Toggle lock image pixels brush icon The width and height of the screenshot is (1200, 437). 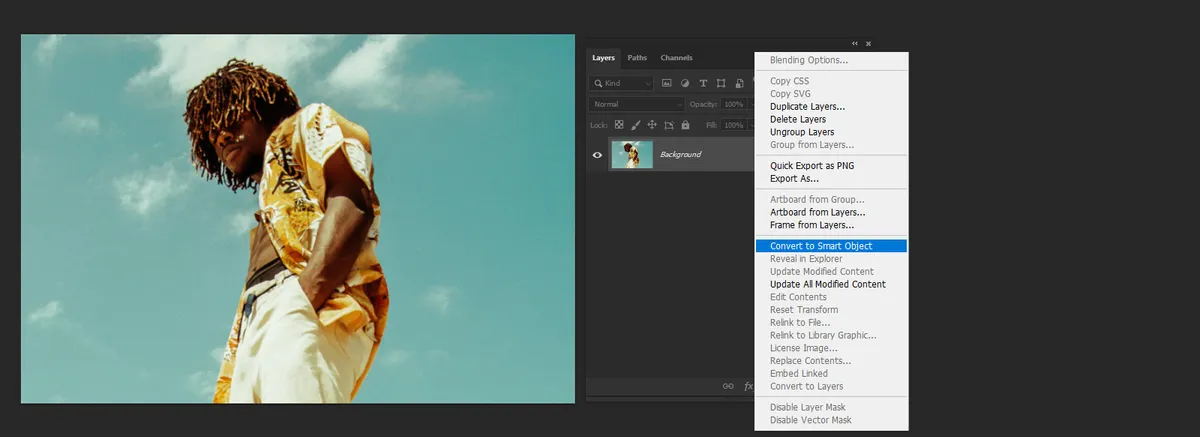pyautogui.click(x=635, y=125)
